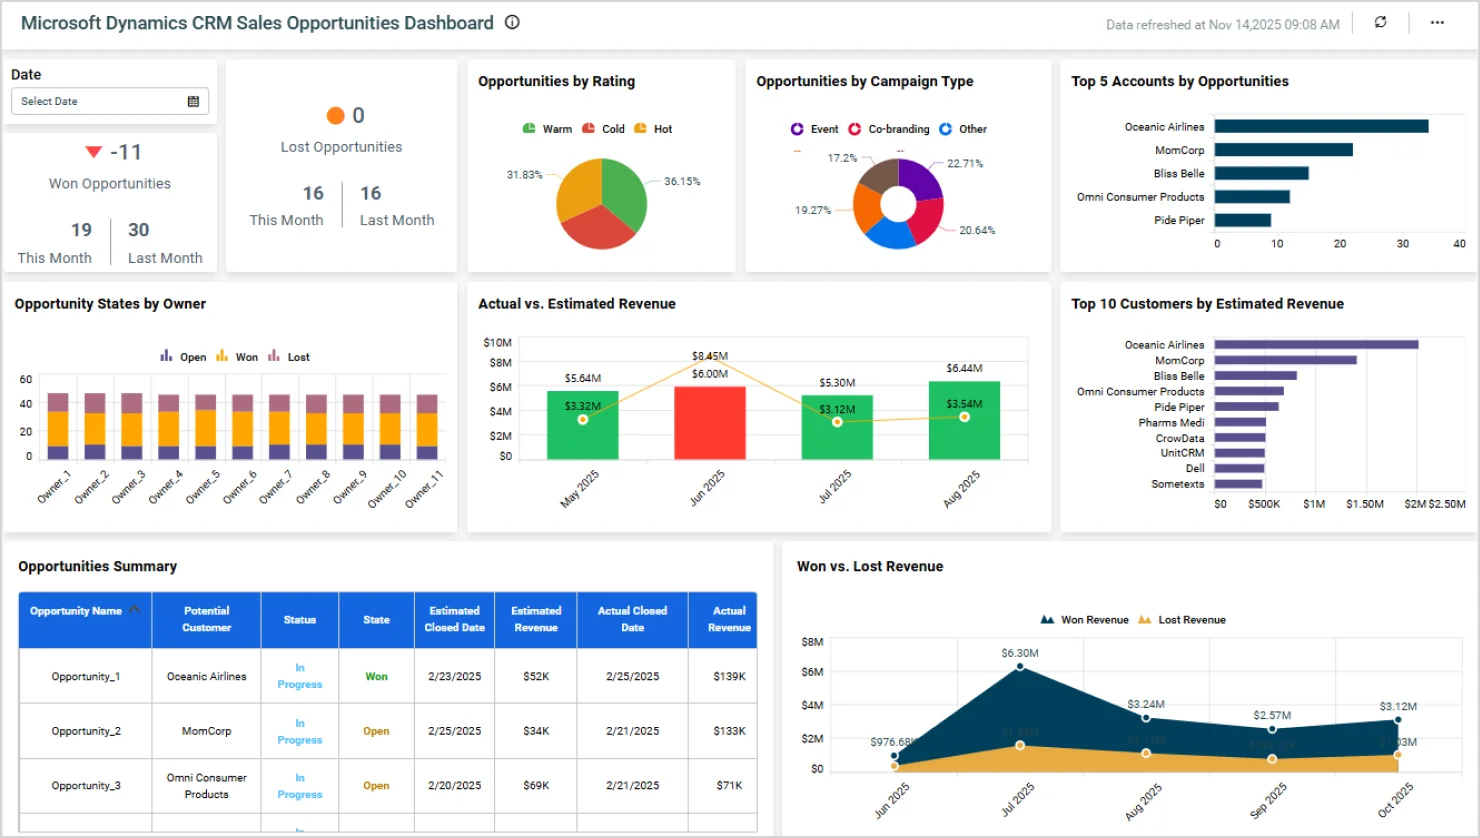This screenshot has width=1480, height=838.
Task: Toggle the Warm legend in Rating chart
Action: point(547,129)
